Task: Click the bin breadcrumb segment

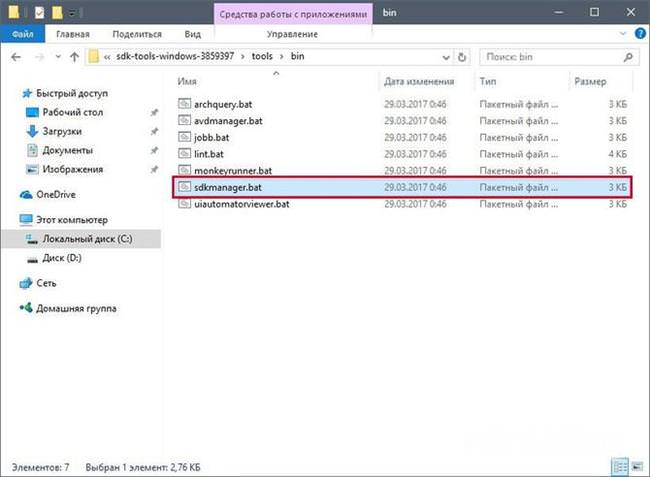Action: 297,56
